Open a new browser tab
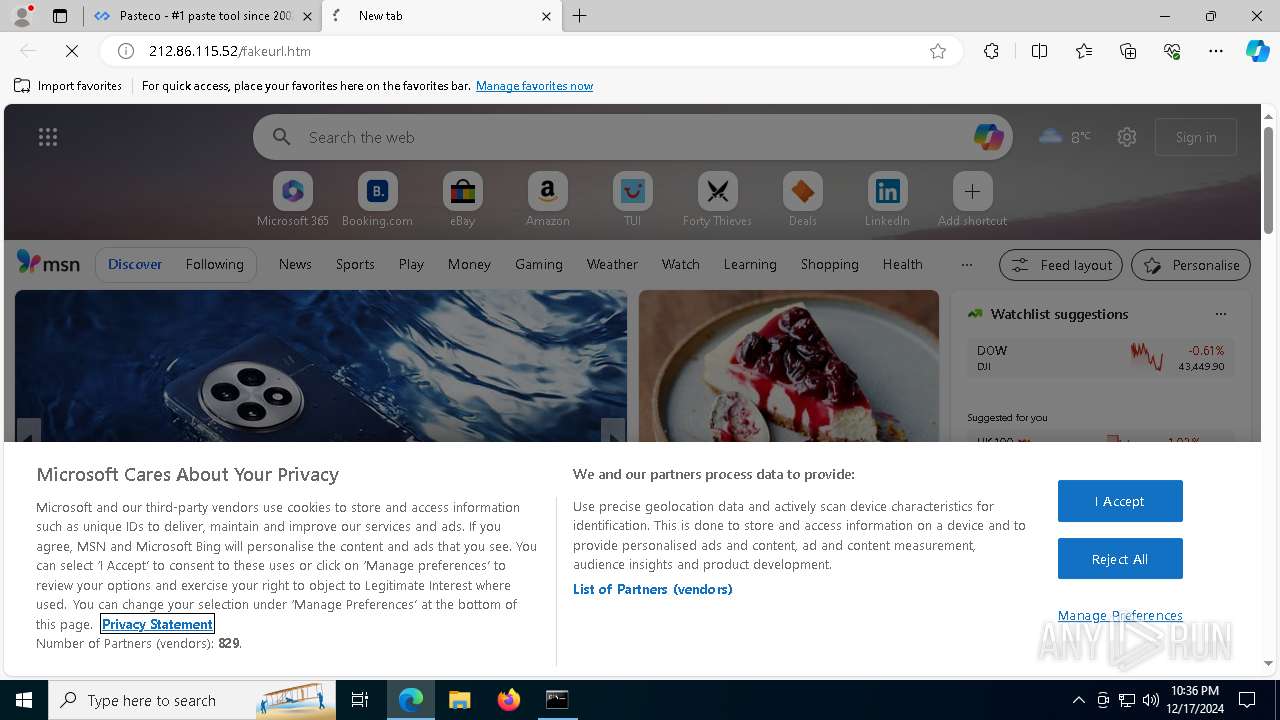 point(580,16)
